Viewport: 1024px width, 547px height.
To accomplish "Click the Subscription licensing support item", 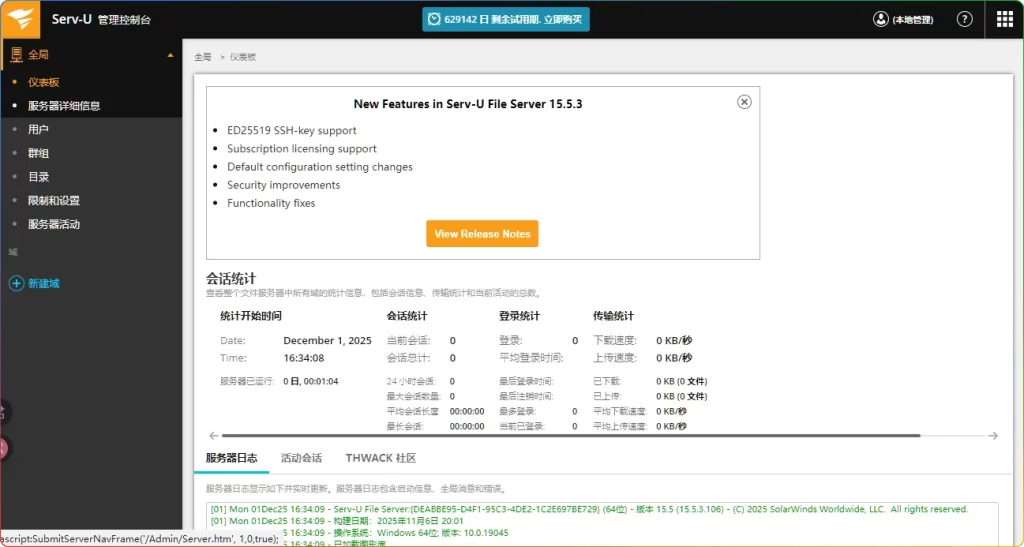I will click(302, 148).
